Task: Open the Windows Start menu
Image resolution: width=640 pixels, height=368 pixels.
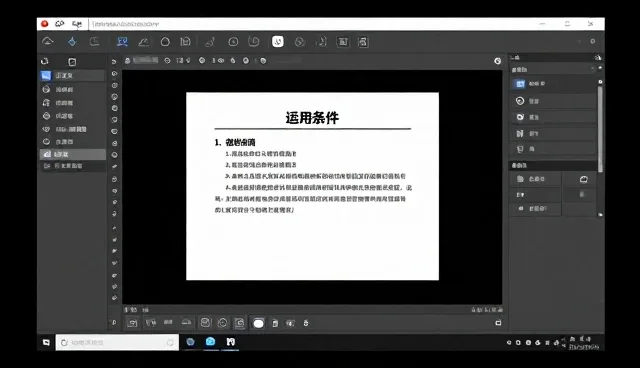Action: pyautogui.click(x=46, y=342)
